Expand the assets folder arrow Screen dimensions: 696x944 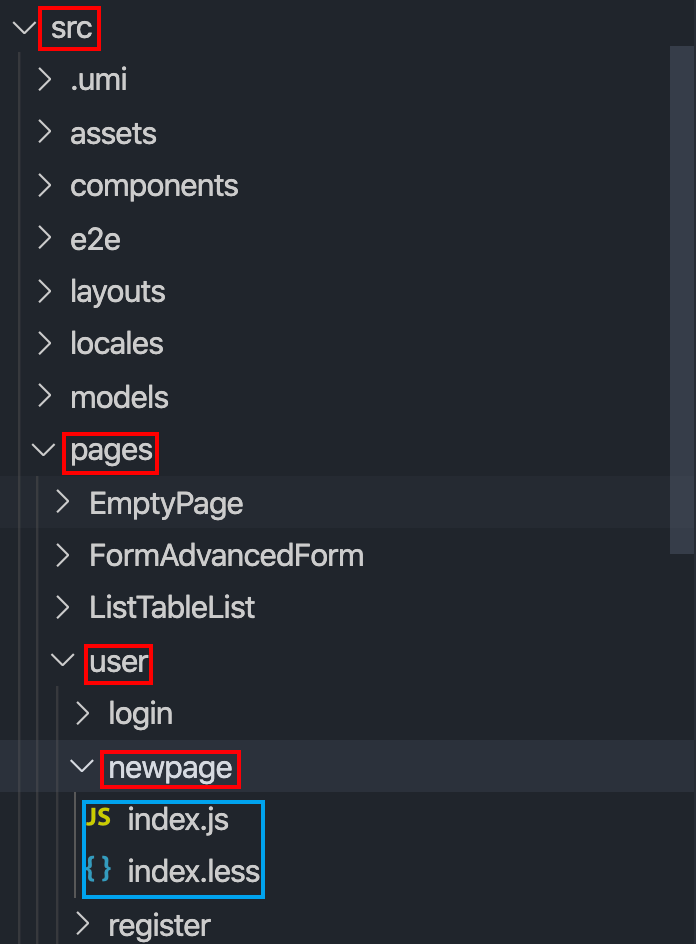[44, 133]
